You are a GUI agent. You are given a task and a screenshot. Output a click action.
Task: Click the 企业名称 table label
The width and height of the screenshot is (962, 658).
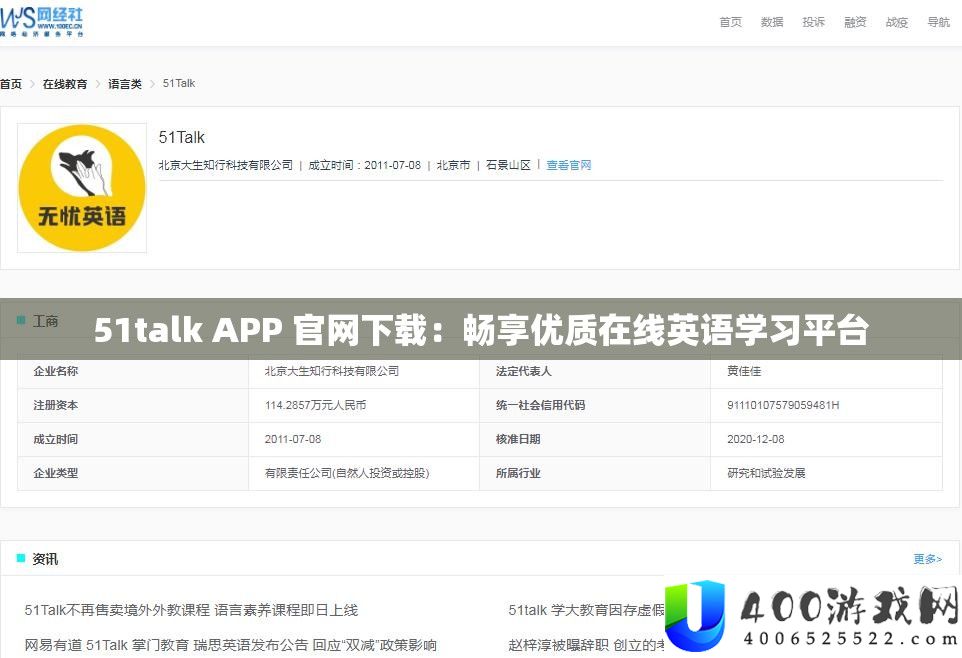click(x=56, y=371)
